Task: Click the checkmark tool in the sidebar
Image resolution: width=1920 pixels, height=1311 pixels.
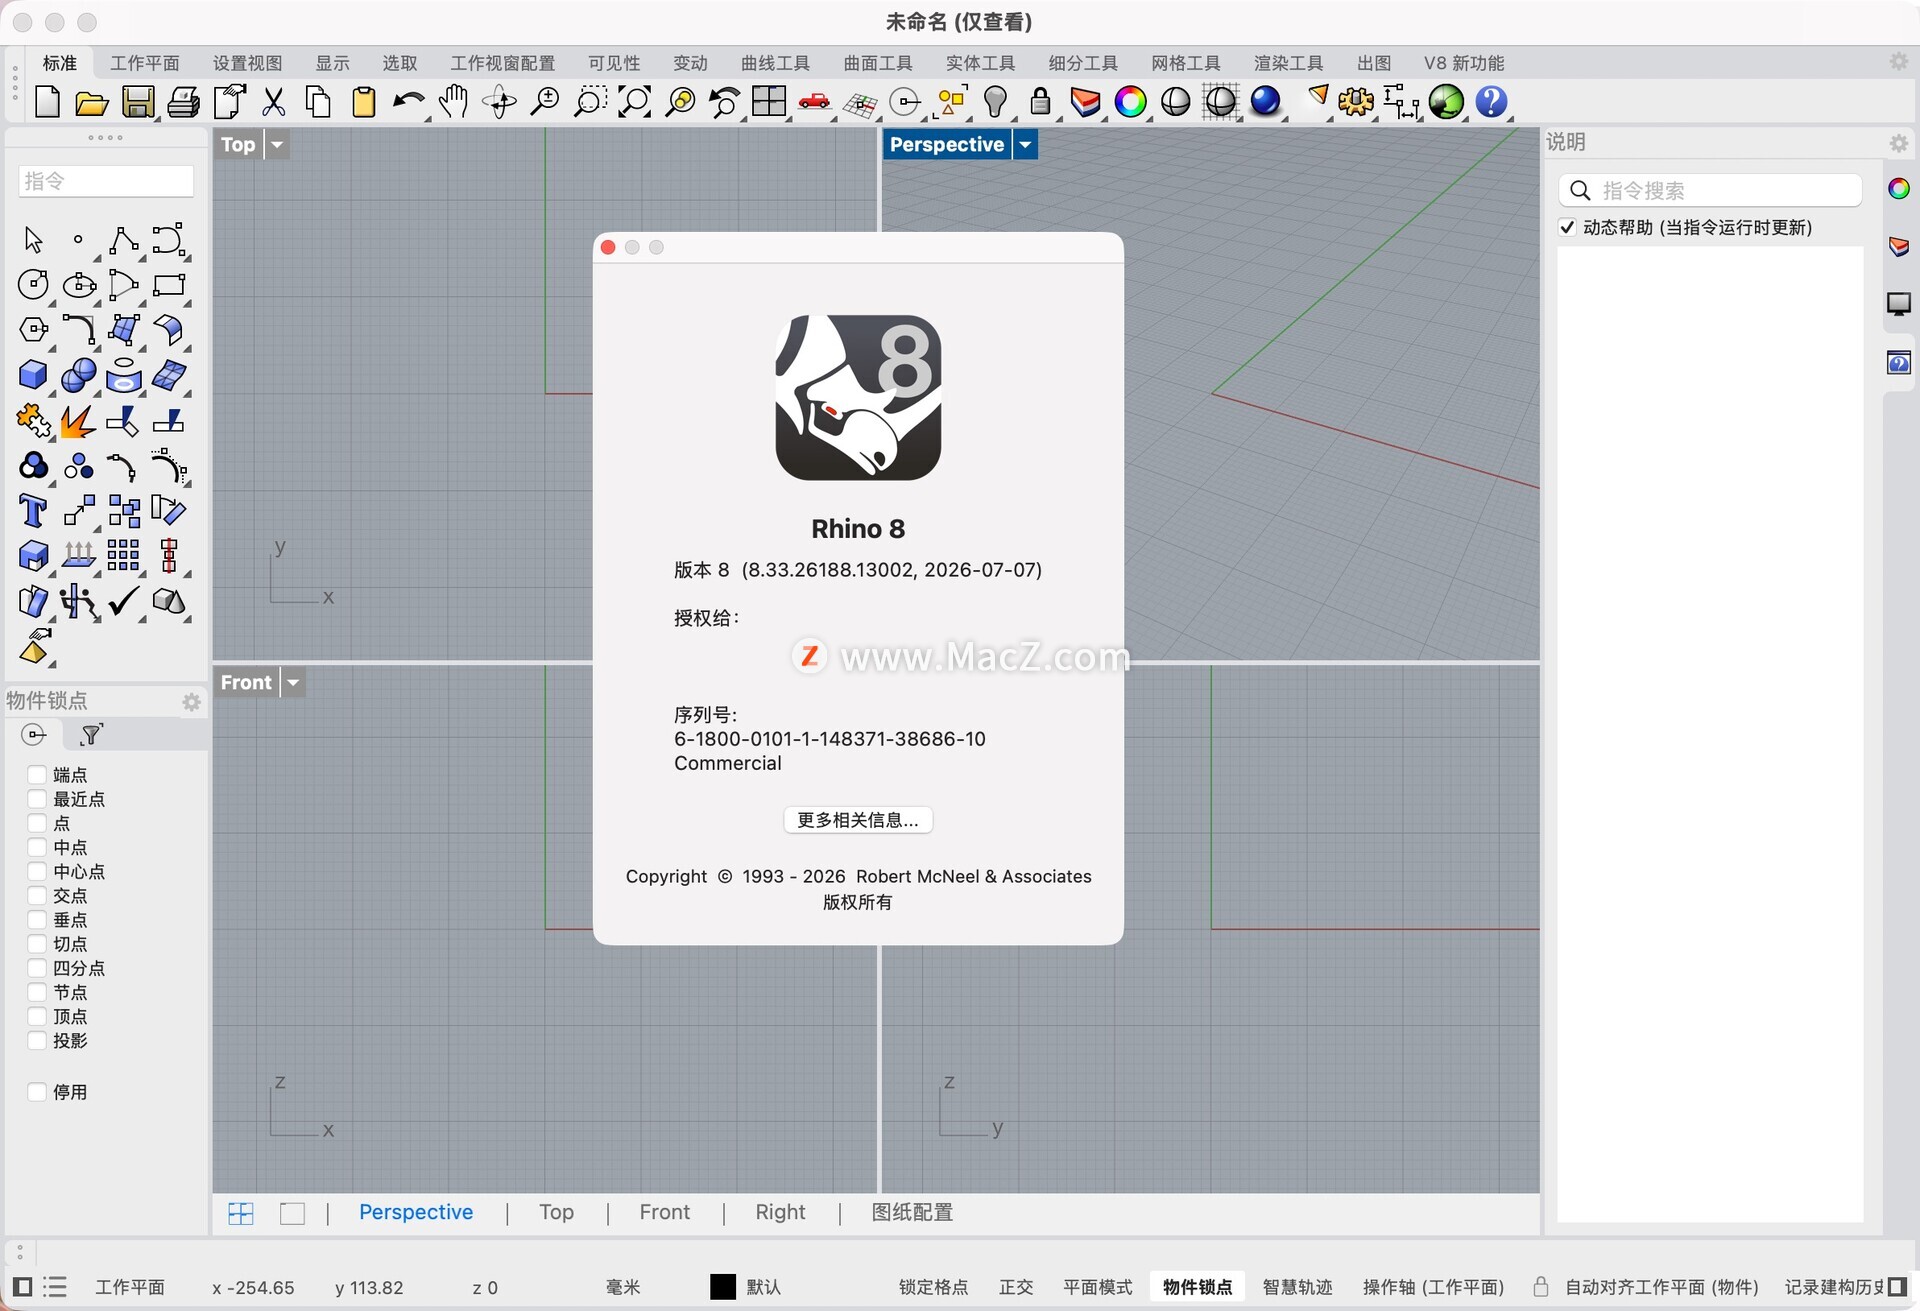Action: pyautogui.click(x=124, y=601)
